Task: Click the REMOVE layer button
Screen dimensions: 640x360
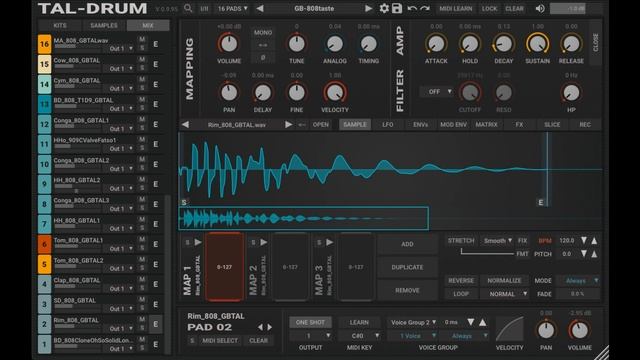Action: coord(407,290)
